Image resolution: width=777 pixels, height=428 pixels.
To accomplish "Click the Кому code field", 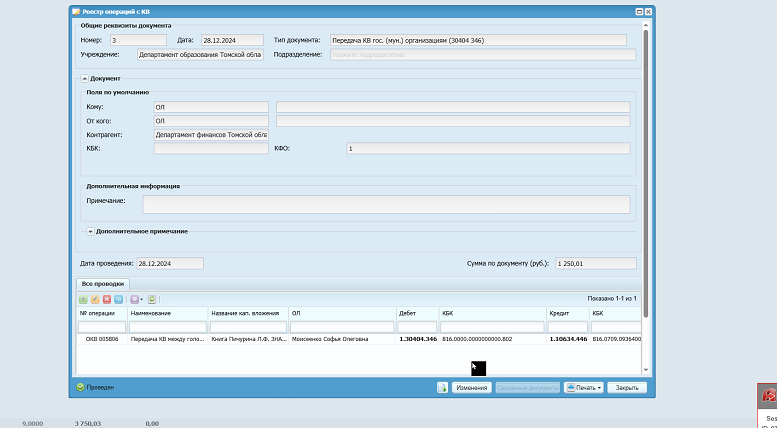I will 211,107.
